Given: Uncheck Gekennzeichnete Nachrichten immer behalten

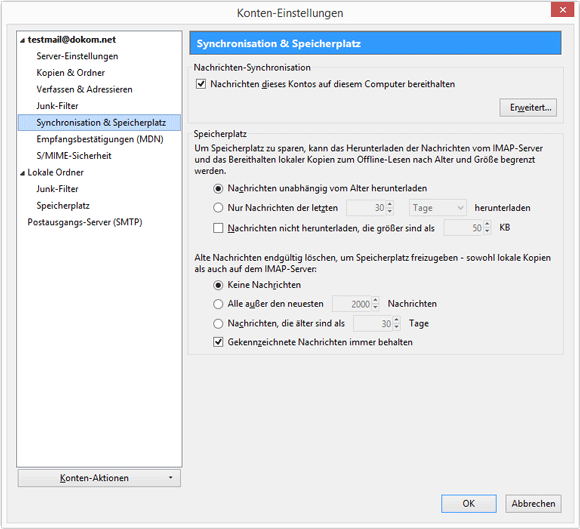Looking at the screenshot, I should (218, 342).
